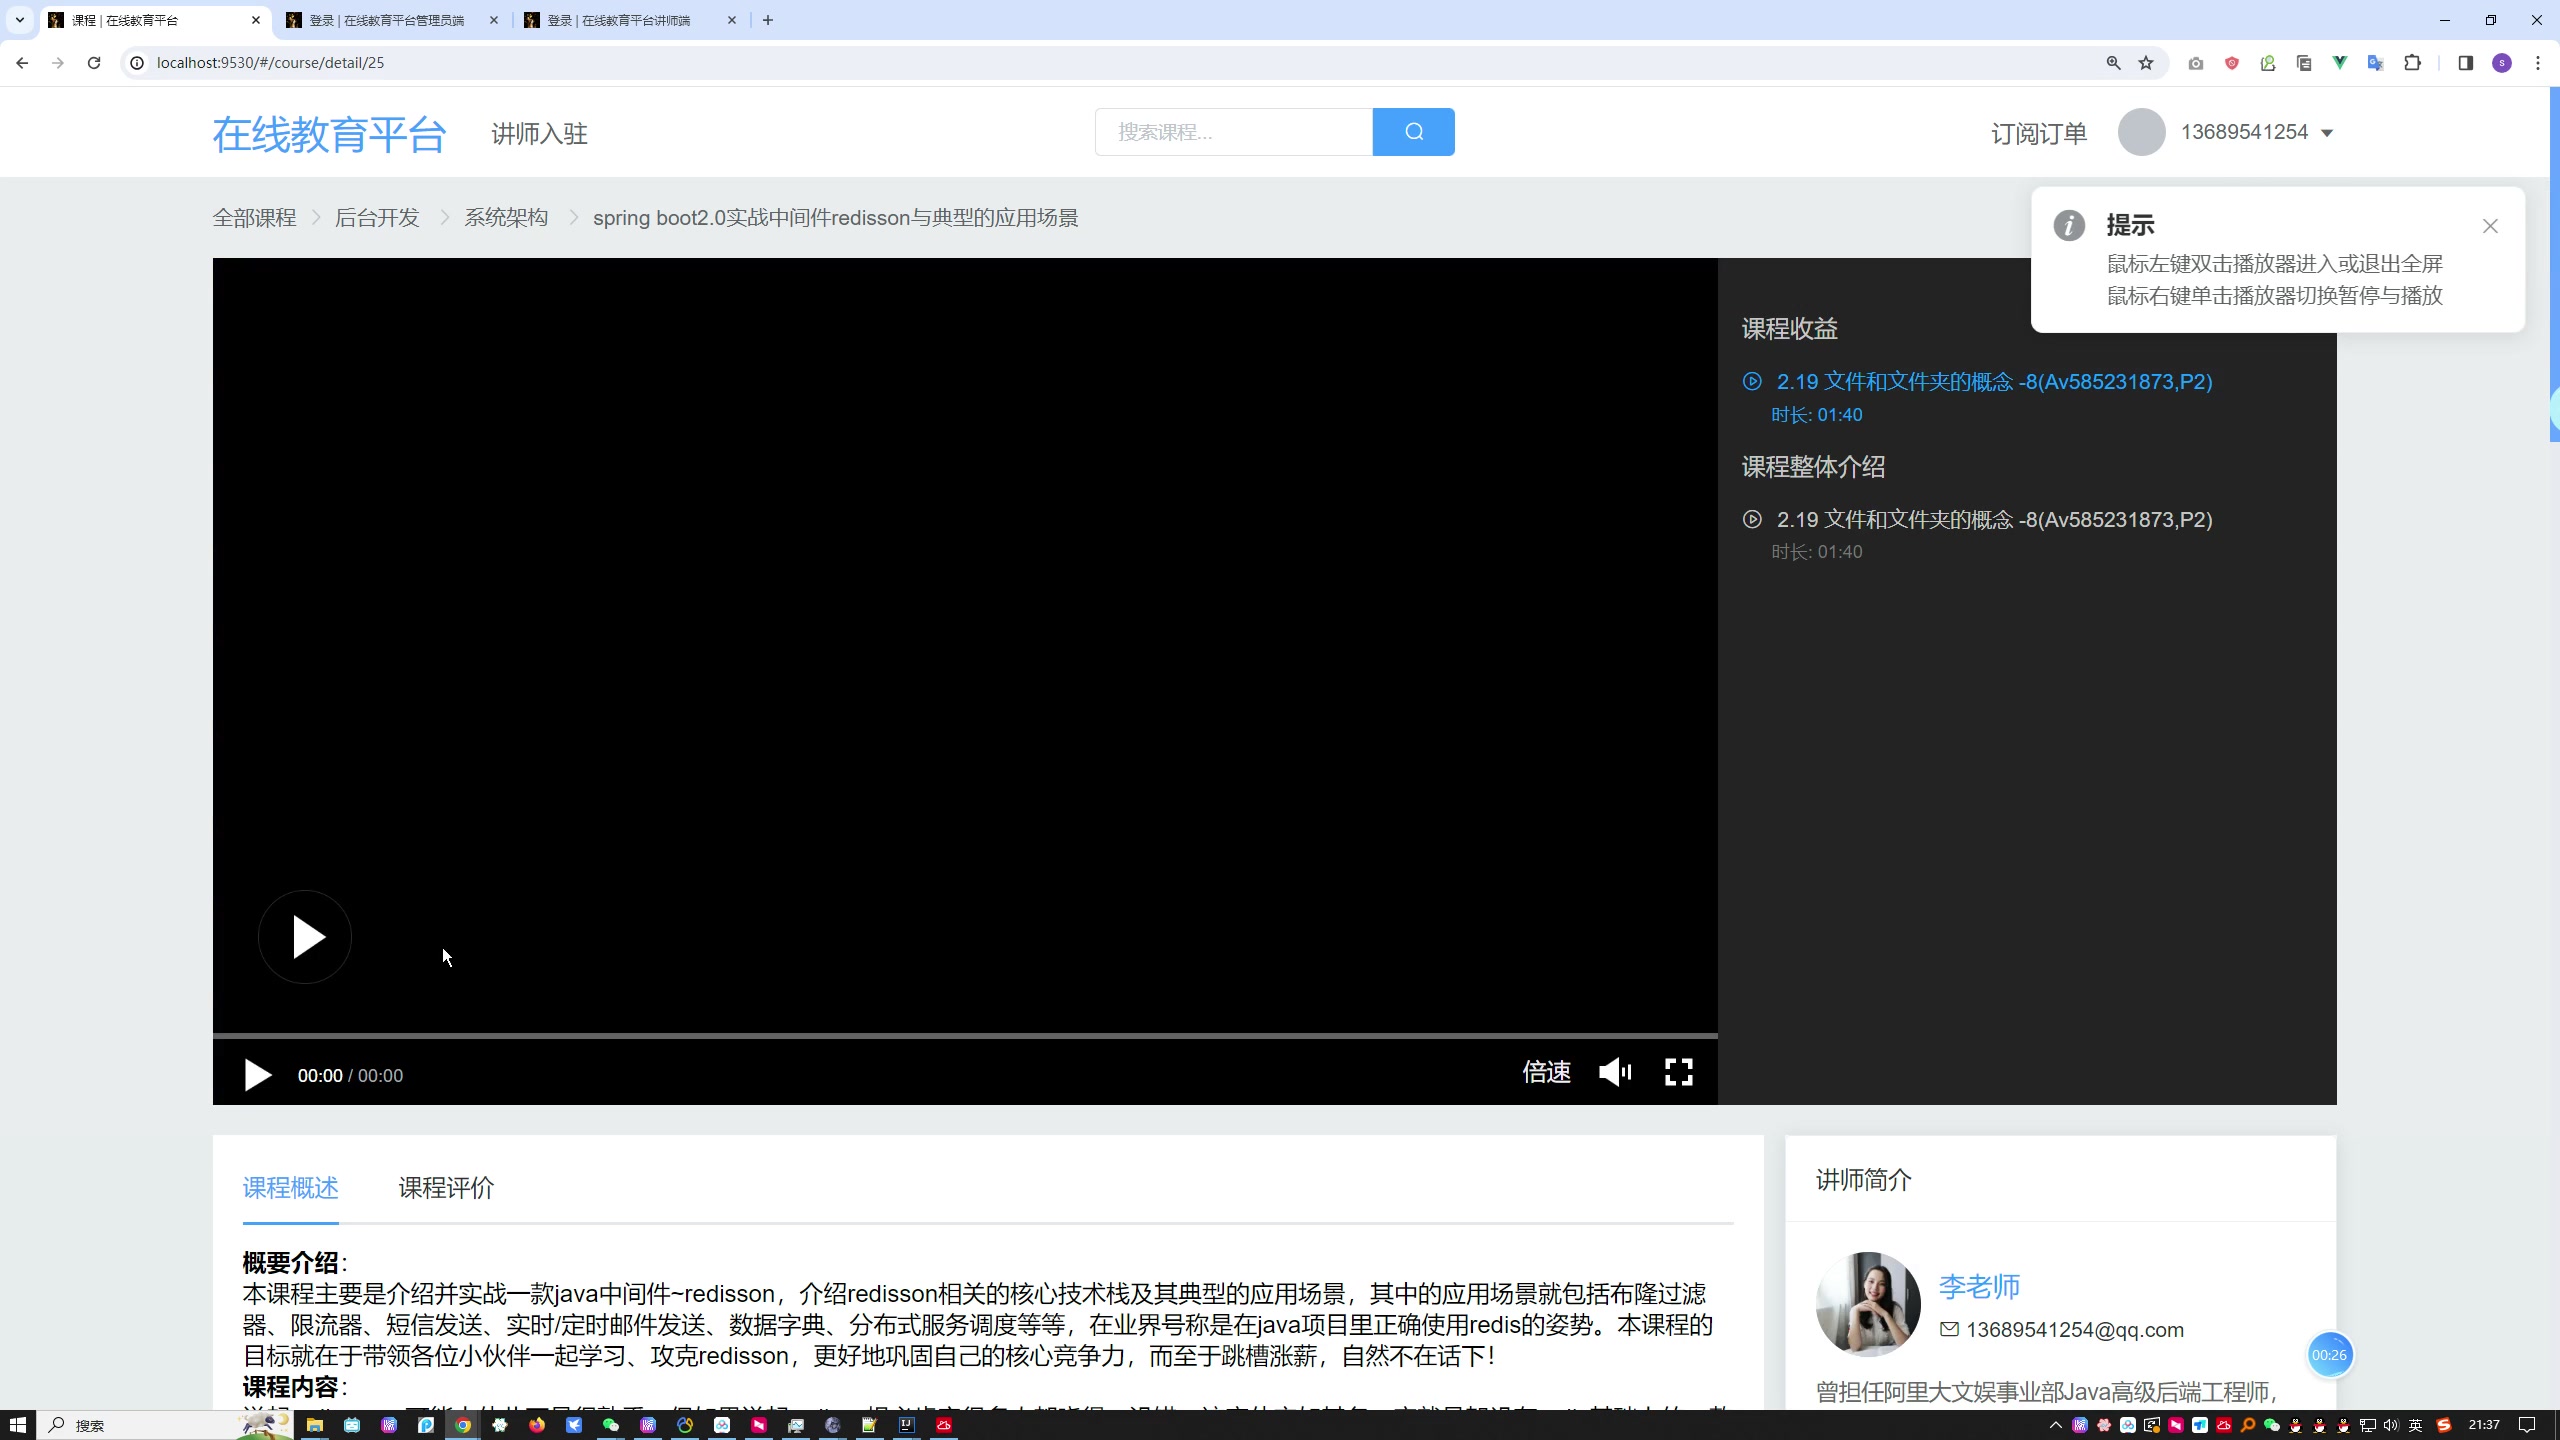Open the extensions puzzle menu
Image resolution: width=2560 pixels, height=1440 pixels.
pyautogui.click(x=2412, y=63)
